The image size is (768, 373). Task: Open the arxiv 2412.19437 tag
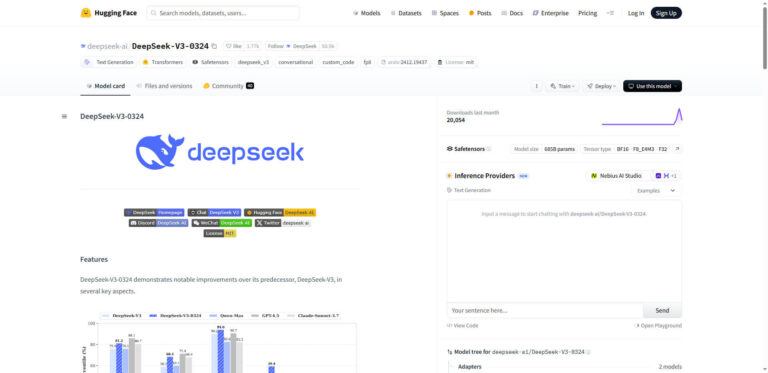coord(404,62)
